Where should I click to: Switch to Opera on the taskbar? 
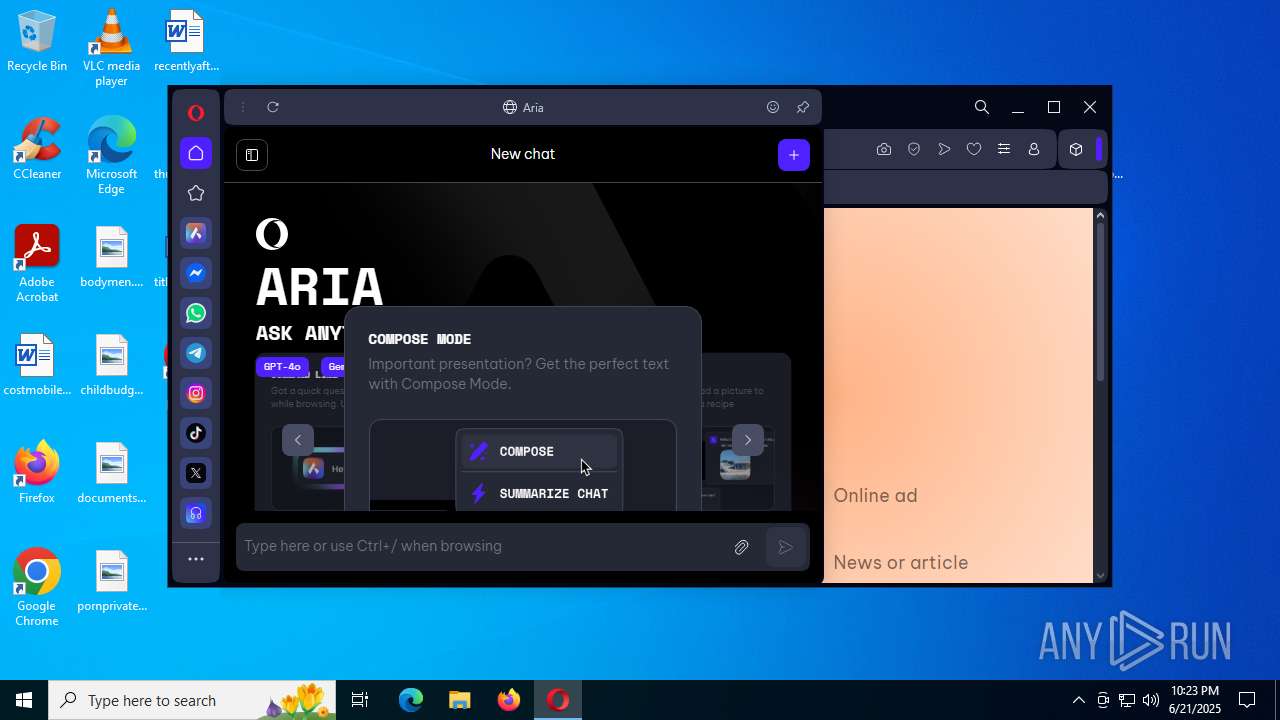click(557, 700)
